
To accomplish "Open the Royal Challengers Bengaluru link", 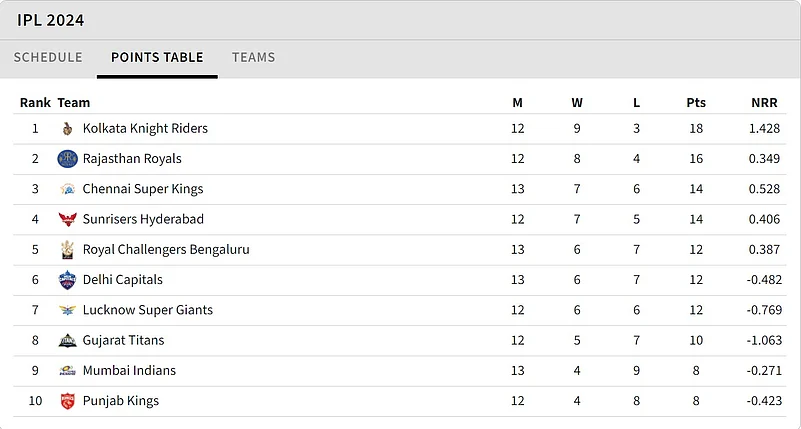I will coord(166,249).
